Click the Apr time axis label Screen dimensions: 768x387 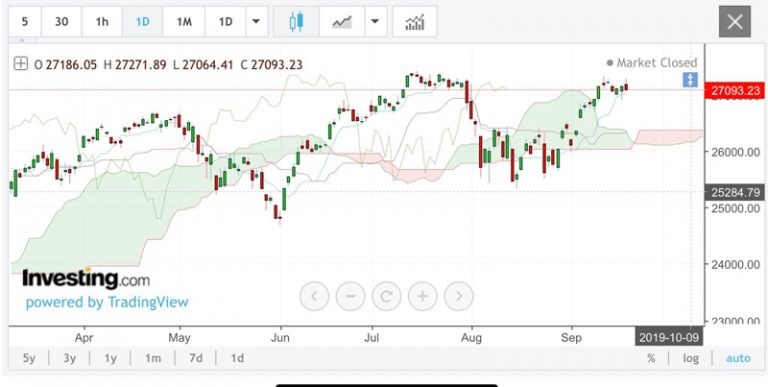(84, 338)
